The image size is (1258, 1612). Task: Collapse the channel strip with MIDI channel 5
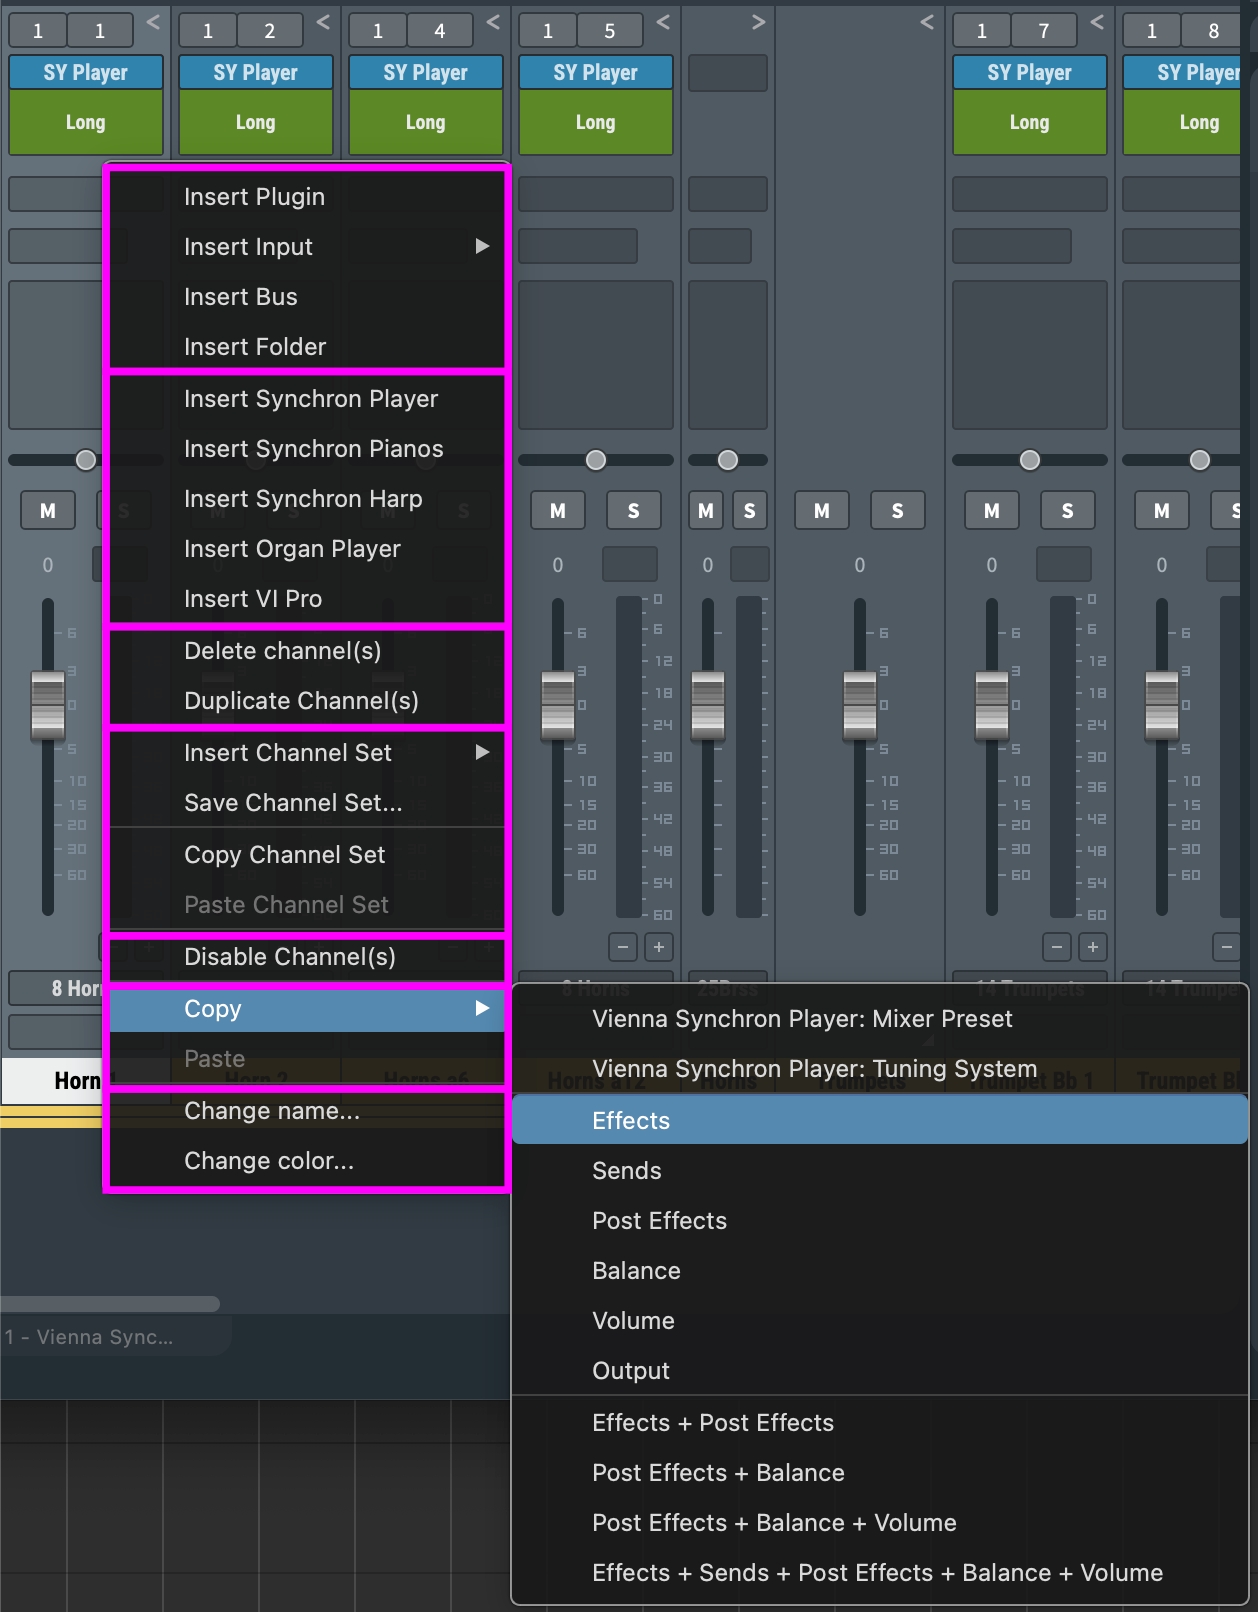click(x=663, y=22)
